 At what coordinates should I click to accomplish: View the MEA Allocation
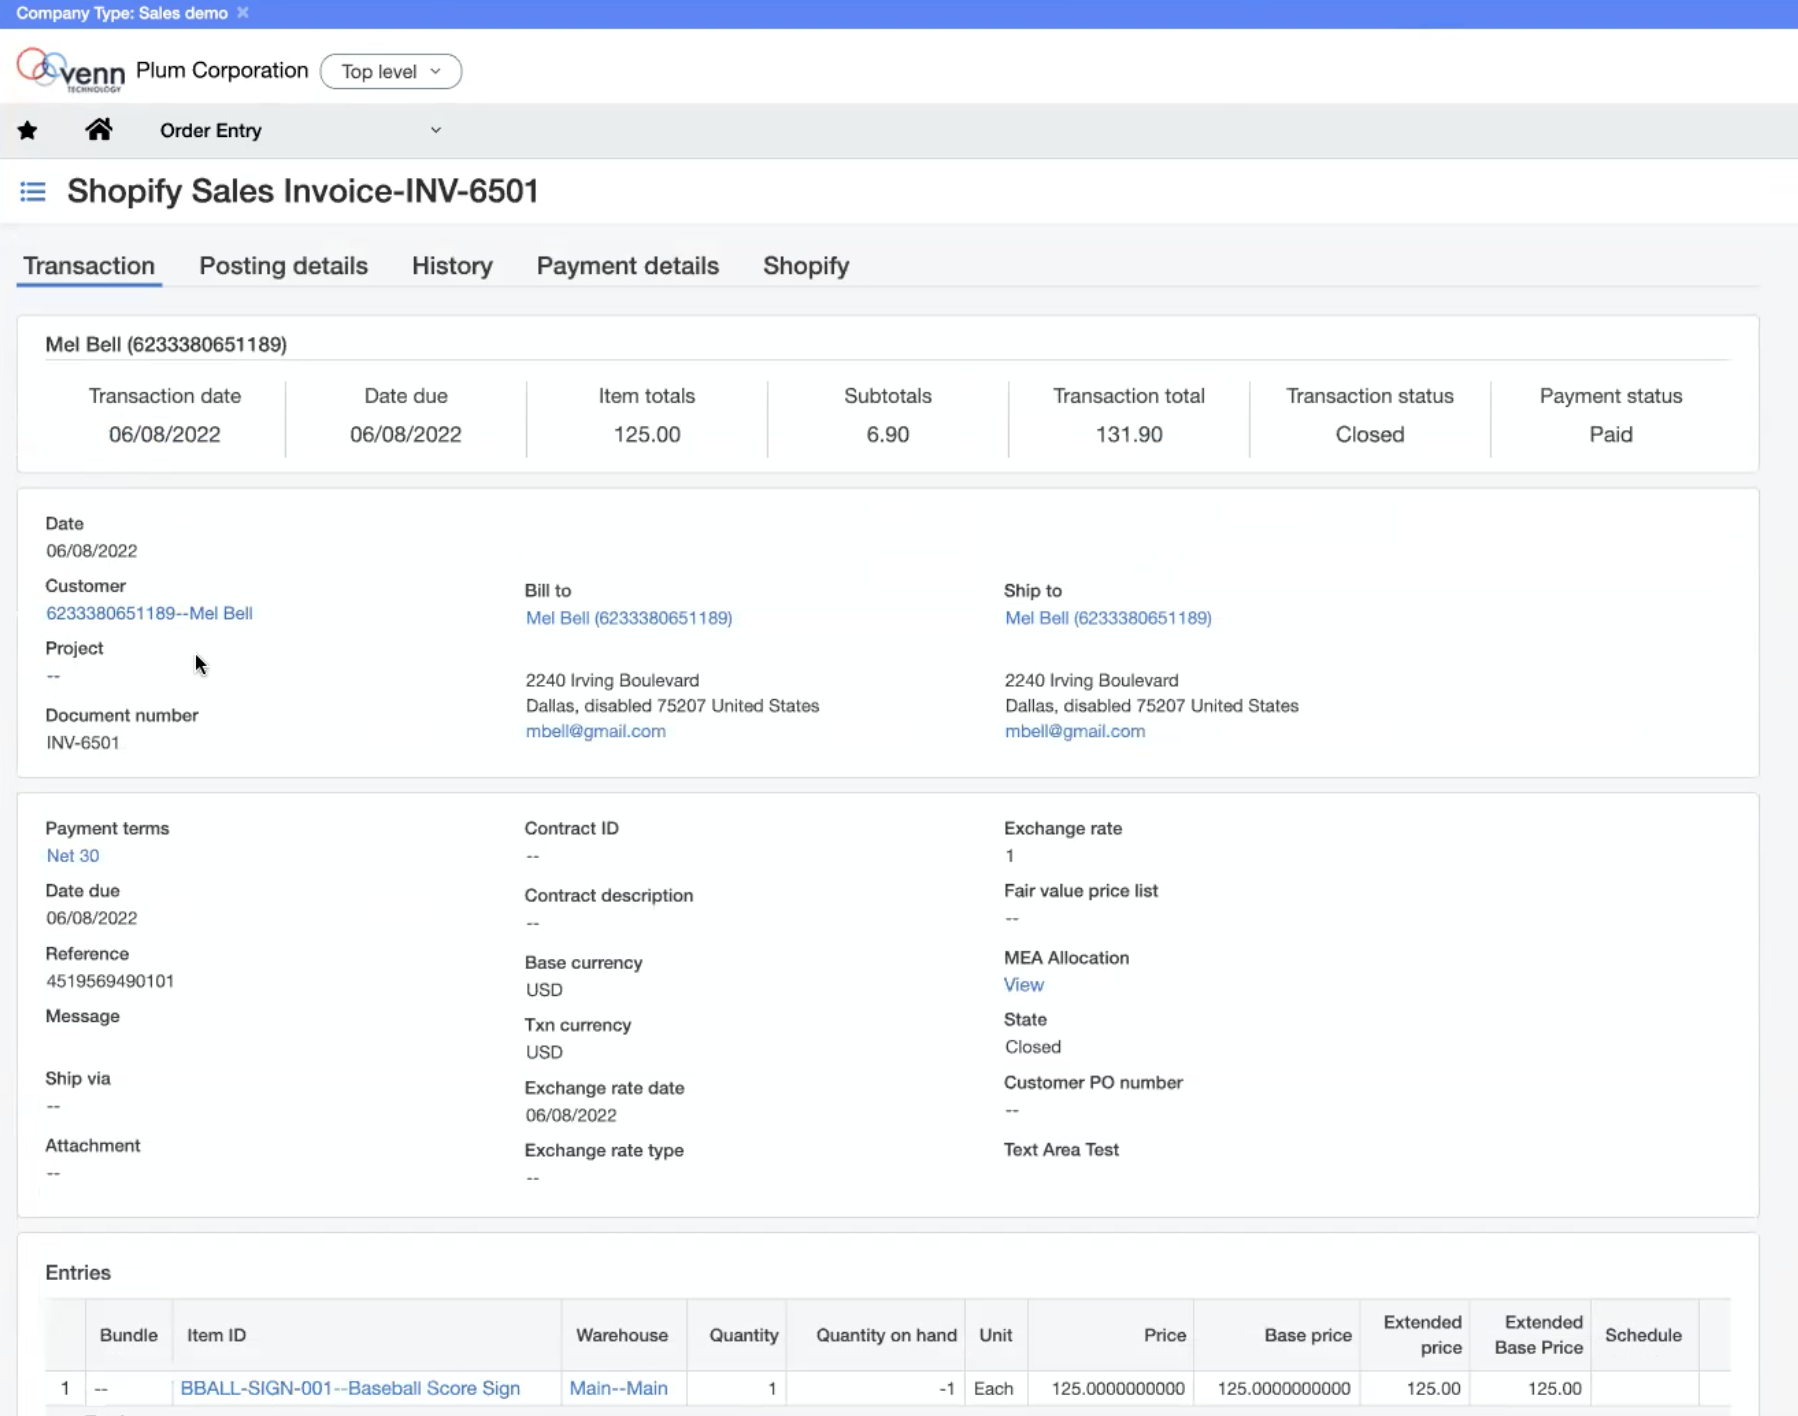(1024, 985)
